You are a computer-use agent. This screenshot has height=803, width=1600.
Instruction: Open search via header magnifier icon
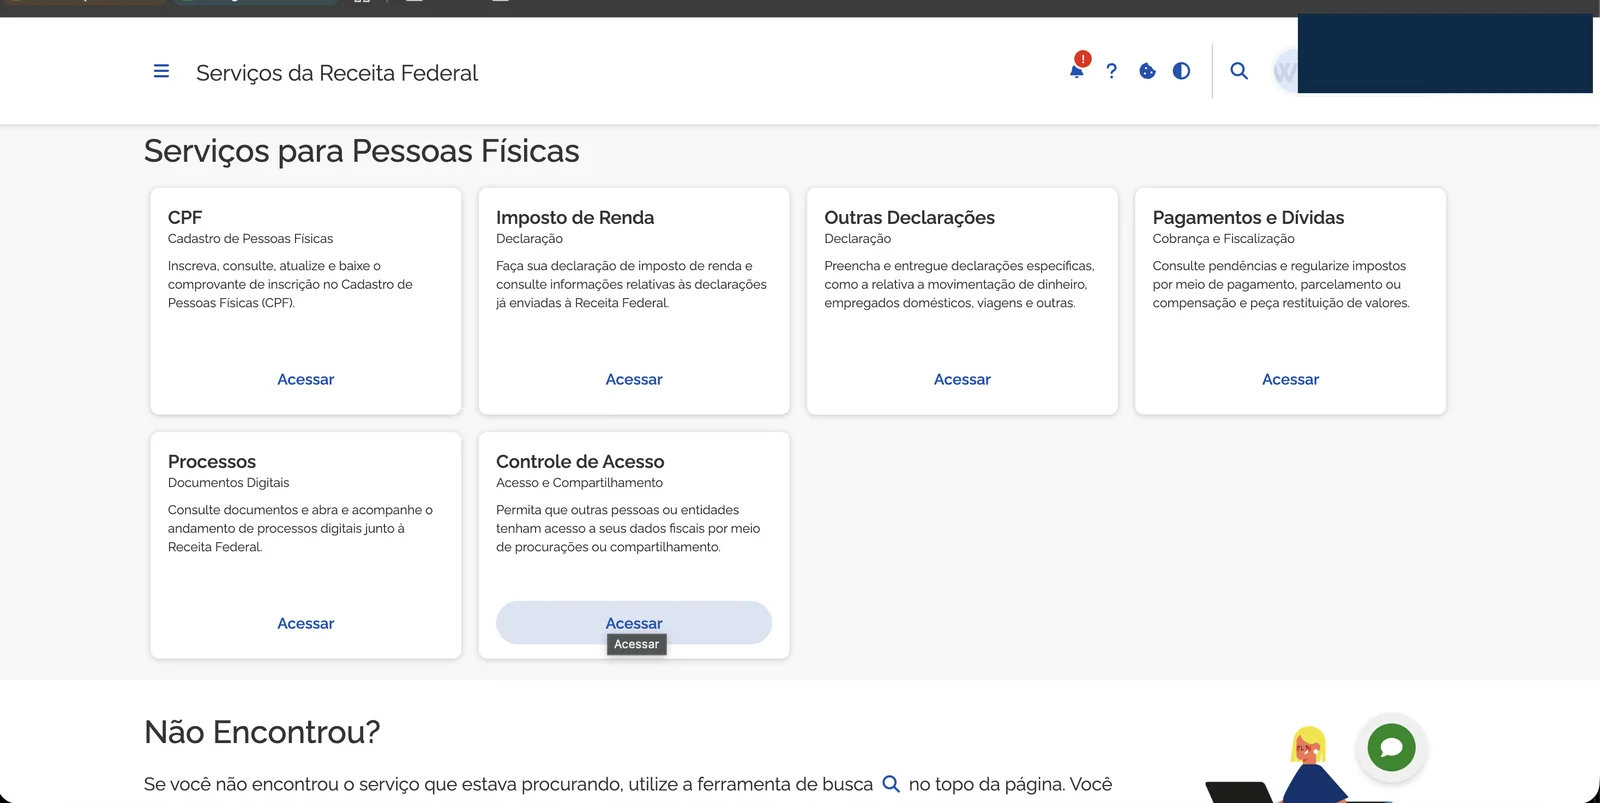[x=1239, y=71]
